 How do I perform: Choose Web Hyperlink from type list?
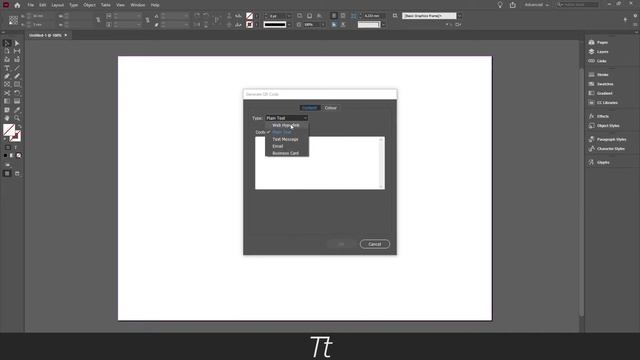287,125
